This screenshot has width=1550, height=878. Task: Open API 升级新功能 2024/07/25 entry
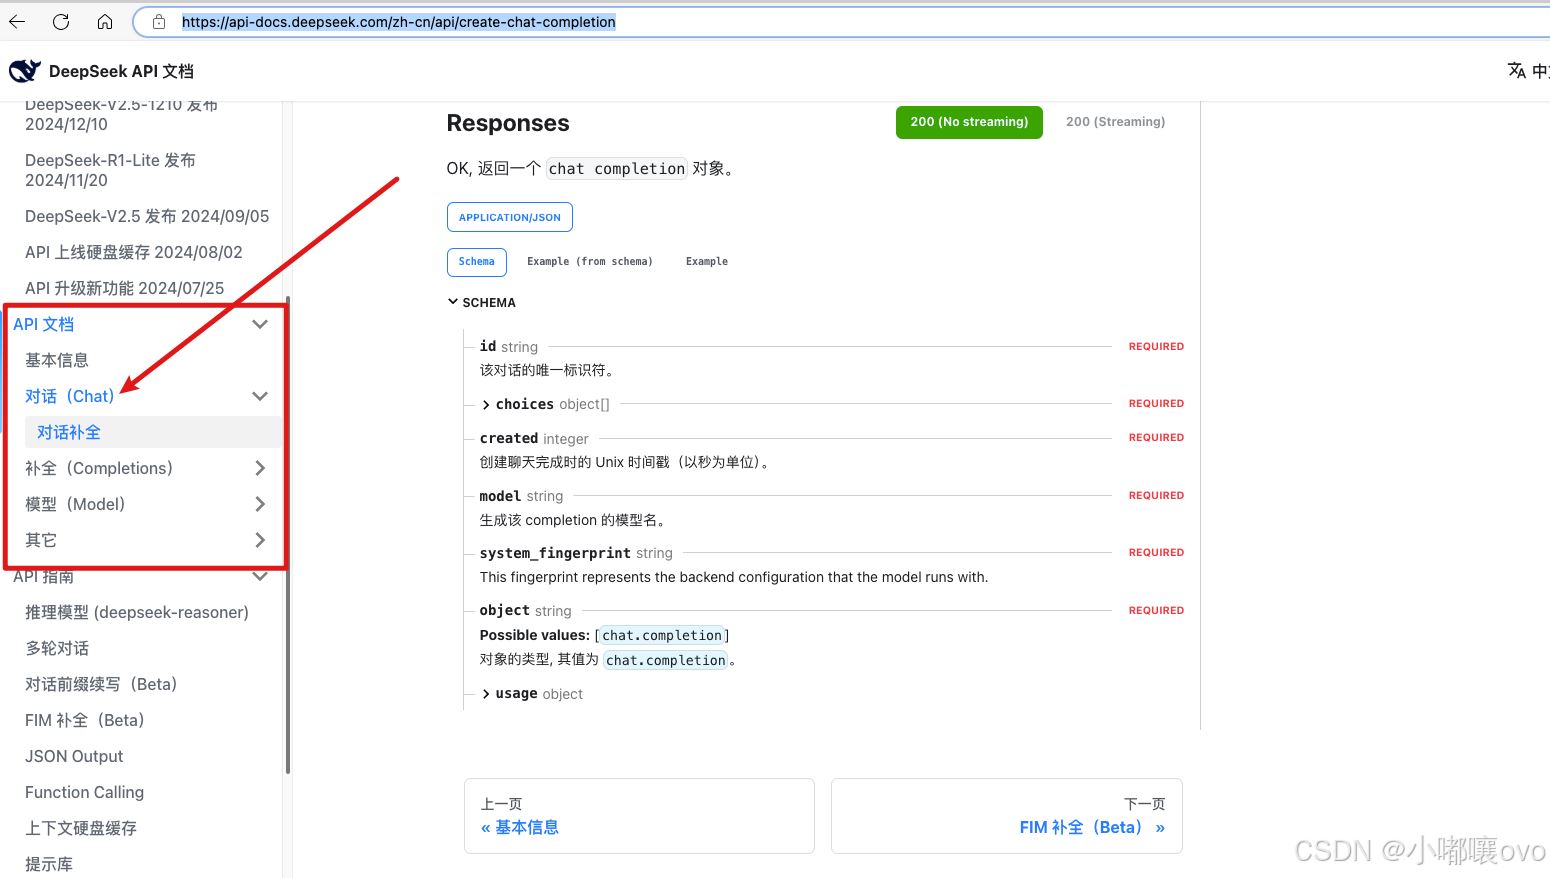(125, 288)
